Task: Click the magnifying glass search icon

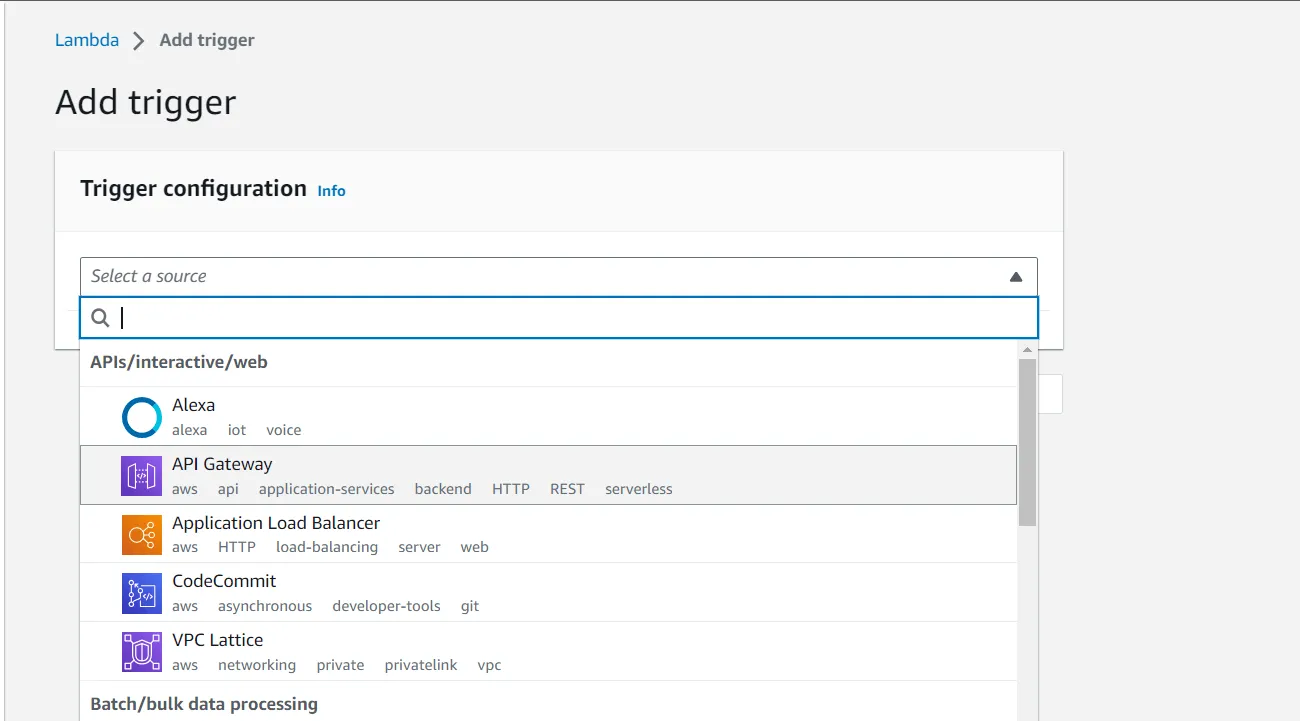Action: [100, 318]
